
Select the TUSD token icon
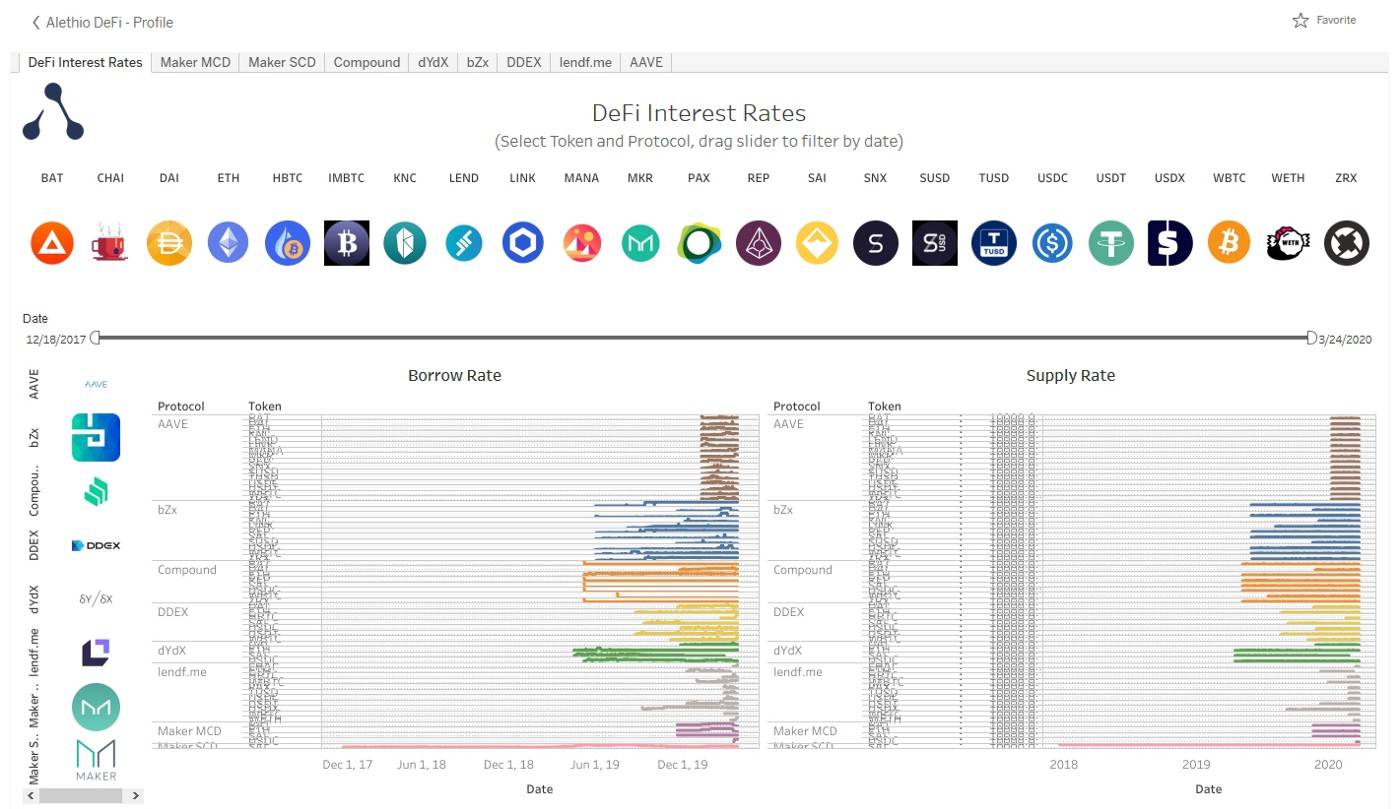994,243
